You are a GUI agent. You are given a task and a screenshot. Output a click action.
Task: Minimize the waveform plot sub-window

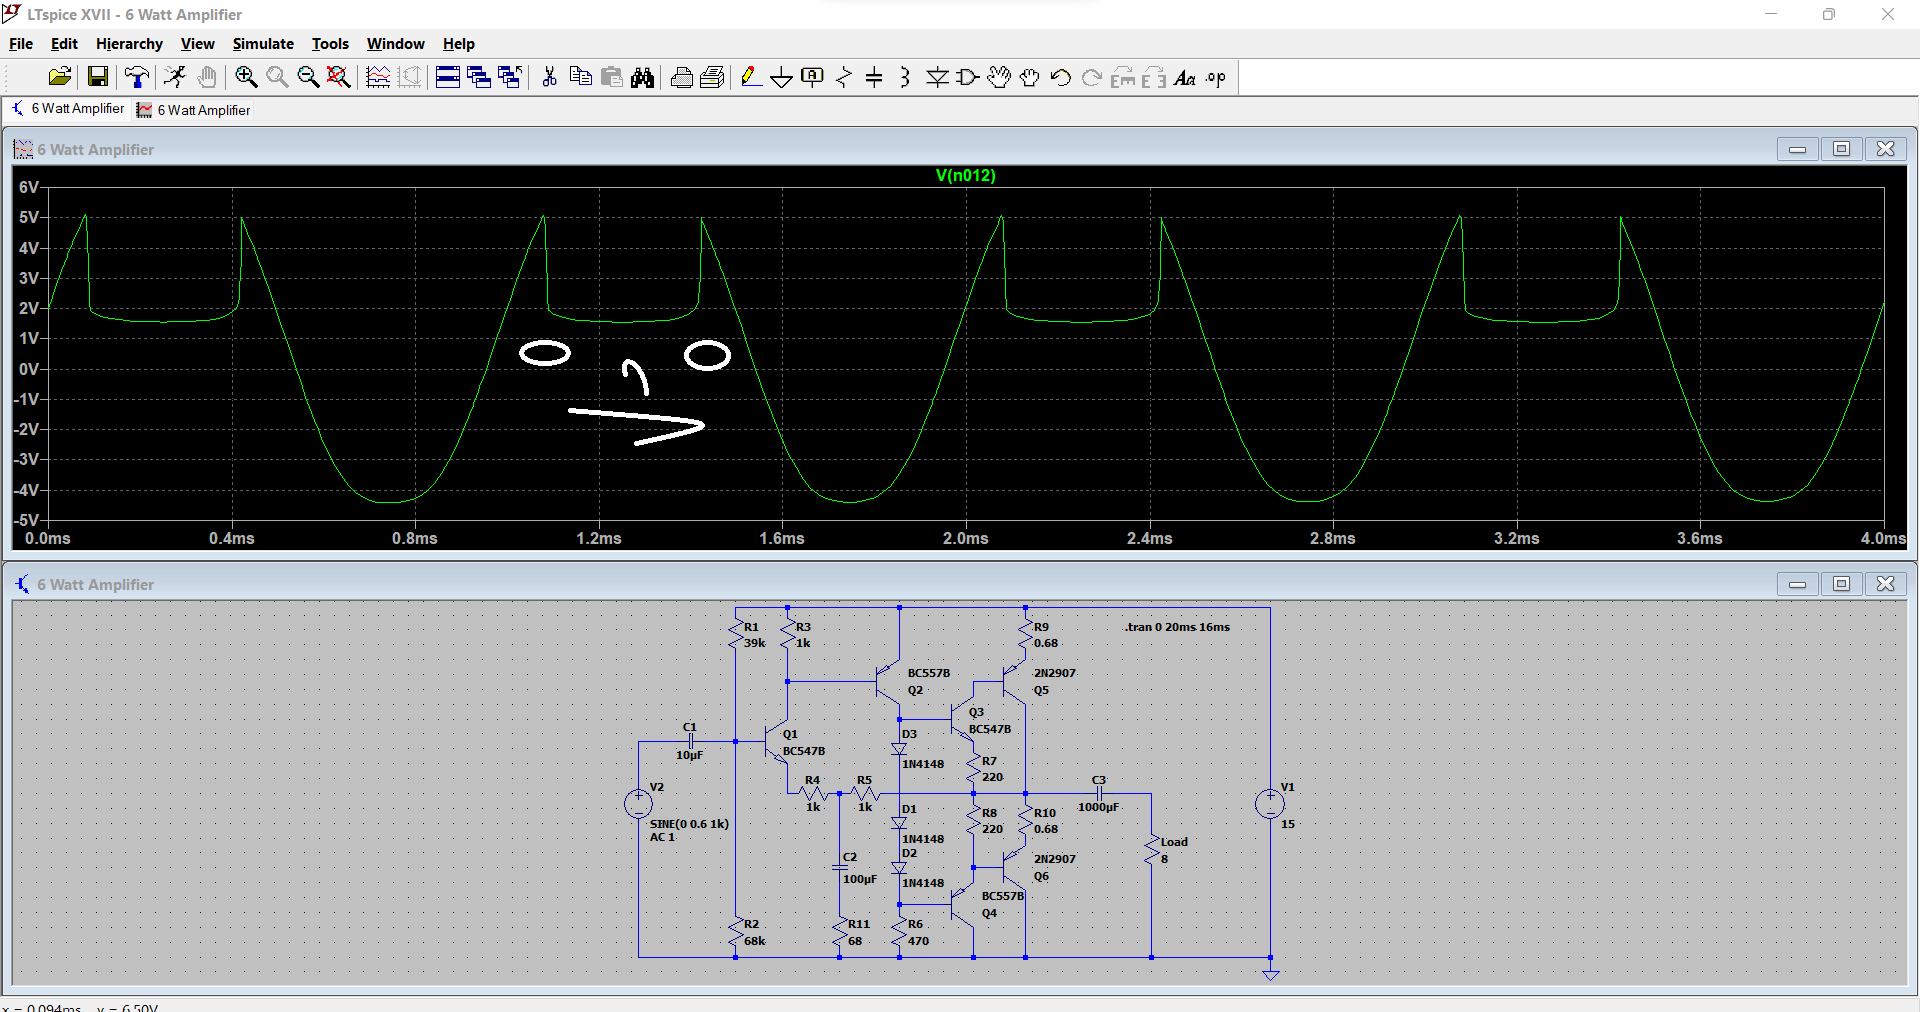(x=1797, y=149)
